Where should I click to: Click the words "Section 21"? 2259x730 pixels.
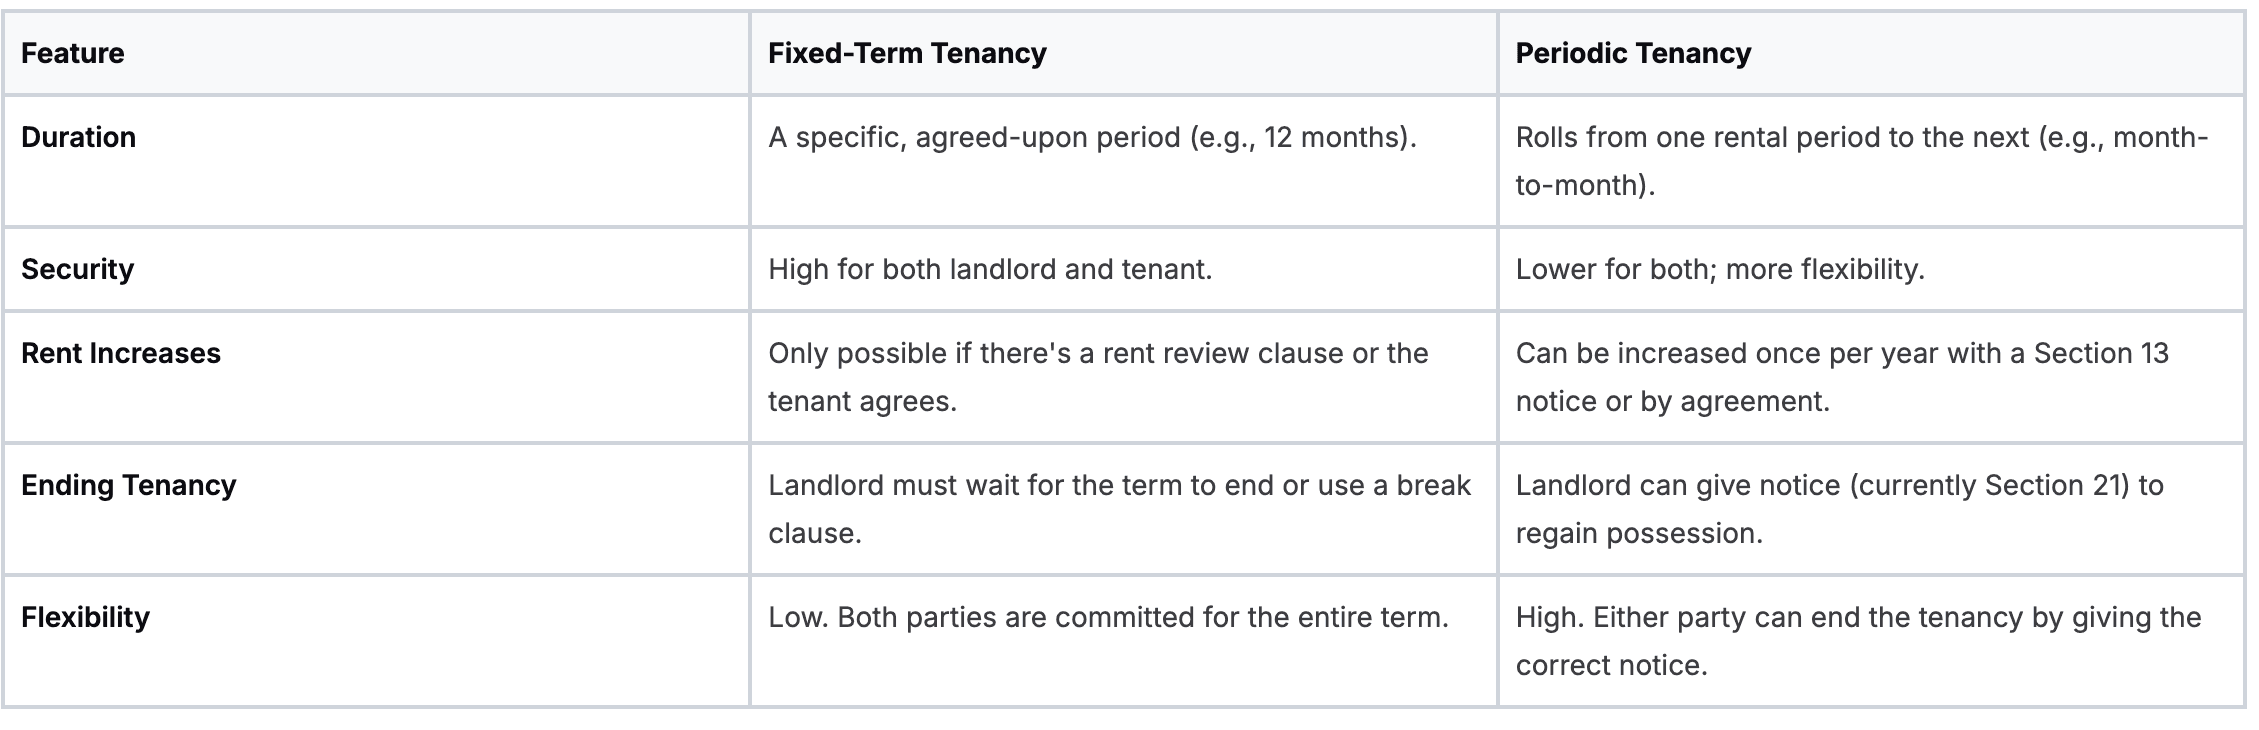click(x=2056, y=485)
